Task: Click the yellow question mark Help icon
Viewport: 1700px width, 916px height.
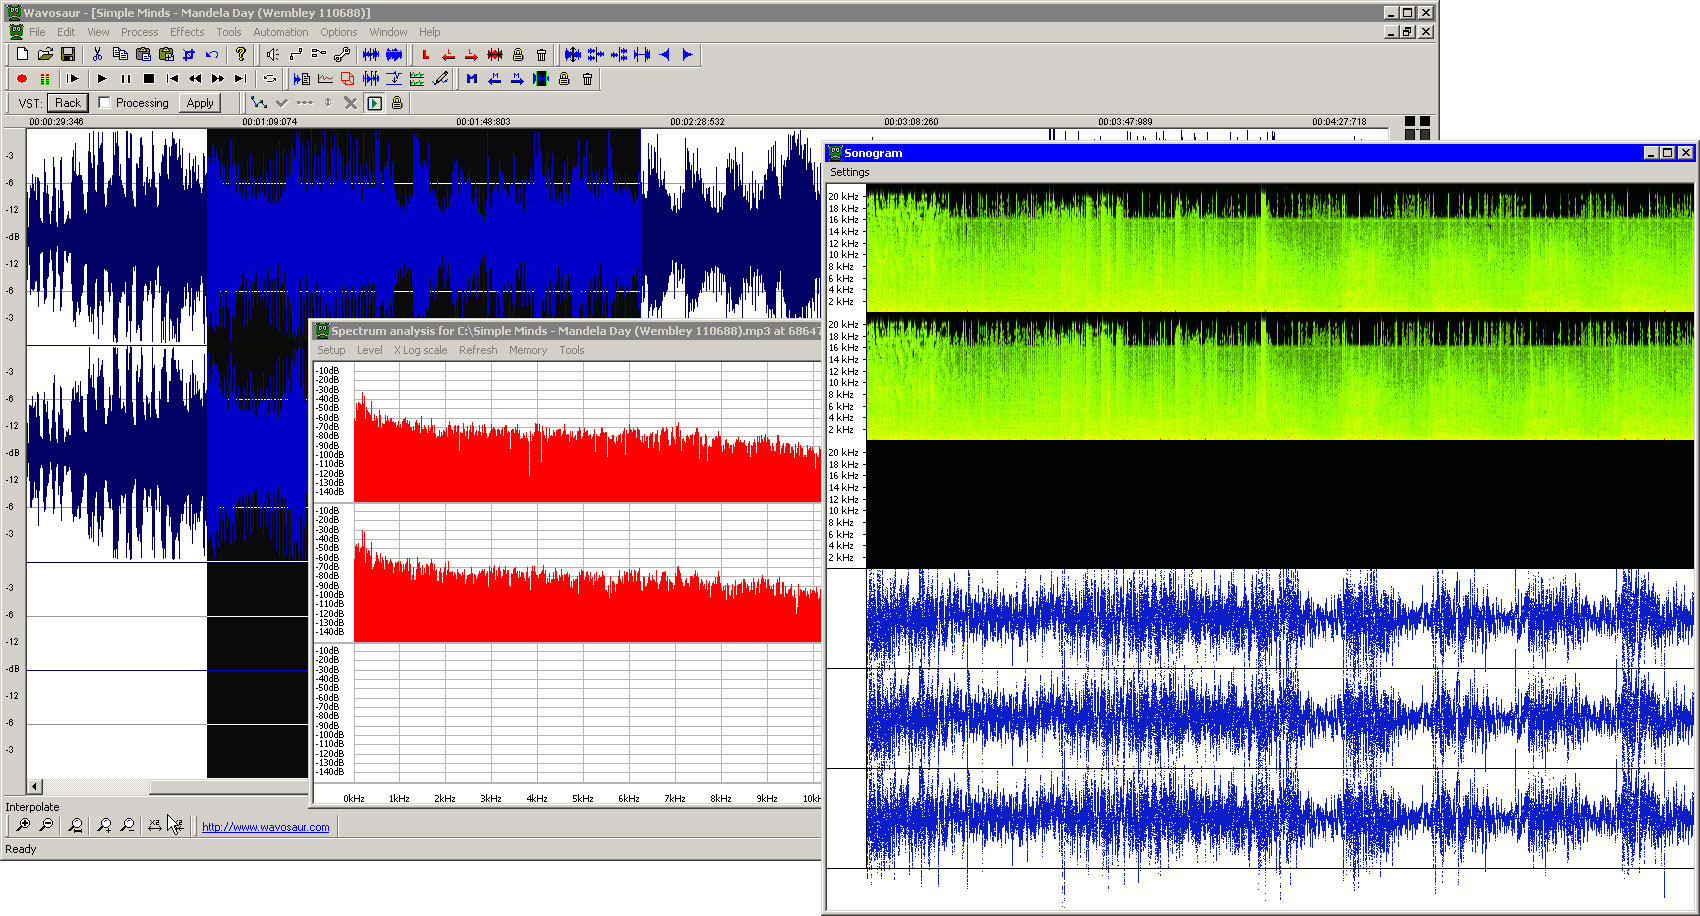Action: click(240, 55)
